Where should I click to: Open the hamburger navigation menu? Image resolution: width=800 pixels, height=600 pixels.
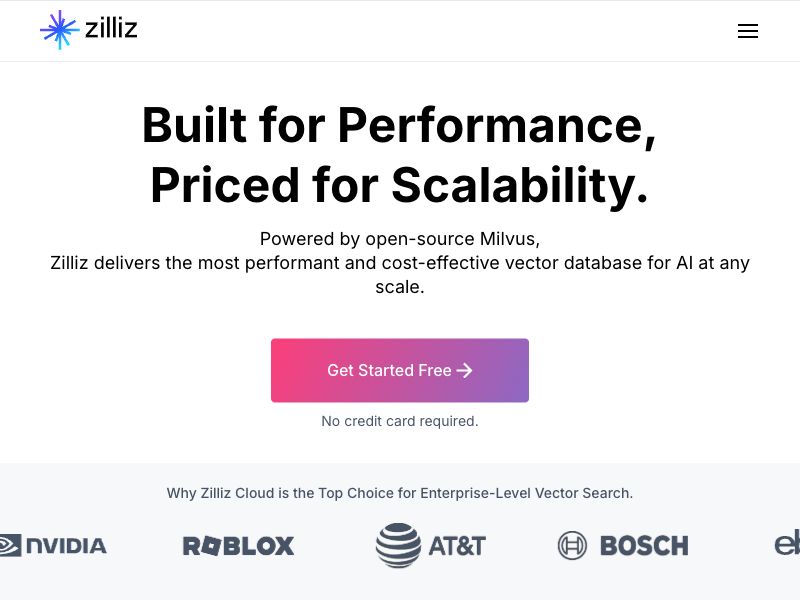(747, 31)
